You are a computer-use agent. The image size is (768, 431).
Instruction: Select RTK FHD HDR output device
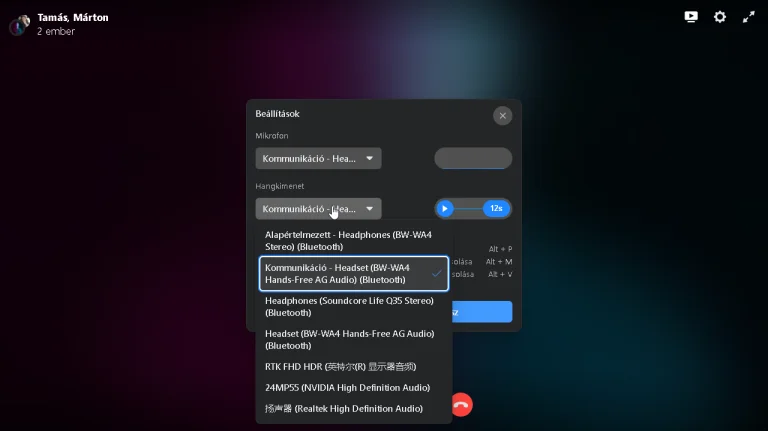(354, 366)
